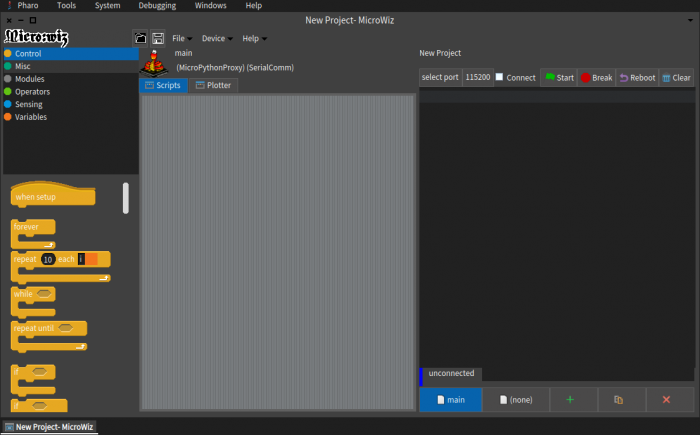This screenshot has width=700, height=435.
Task: Open the window menu arrow at title bar right
Action: click(690, 20)
